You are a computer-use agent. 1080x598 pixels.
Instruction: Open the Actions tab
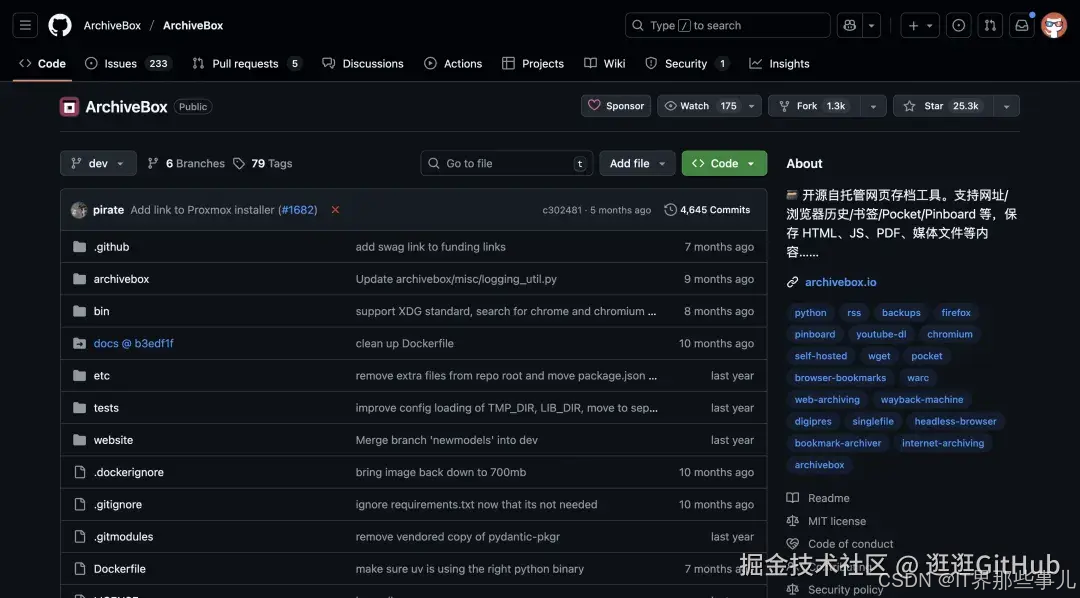(x=453, y=63)
